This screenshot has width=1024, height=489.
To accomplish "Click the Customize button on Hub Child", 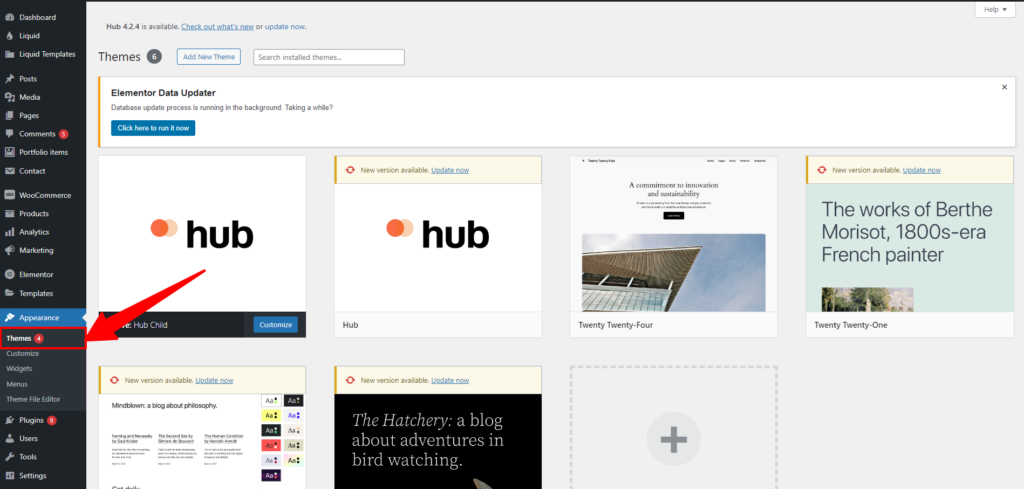I will [276, 324].
